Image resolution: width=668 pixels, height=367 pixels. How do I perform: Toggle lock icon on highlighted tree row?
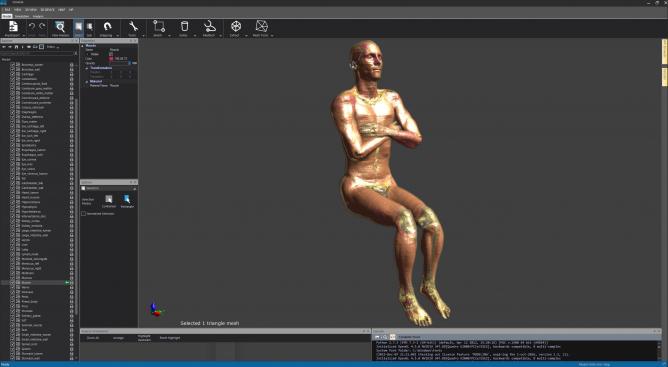click(72, 283)
